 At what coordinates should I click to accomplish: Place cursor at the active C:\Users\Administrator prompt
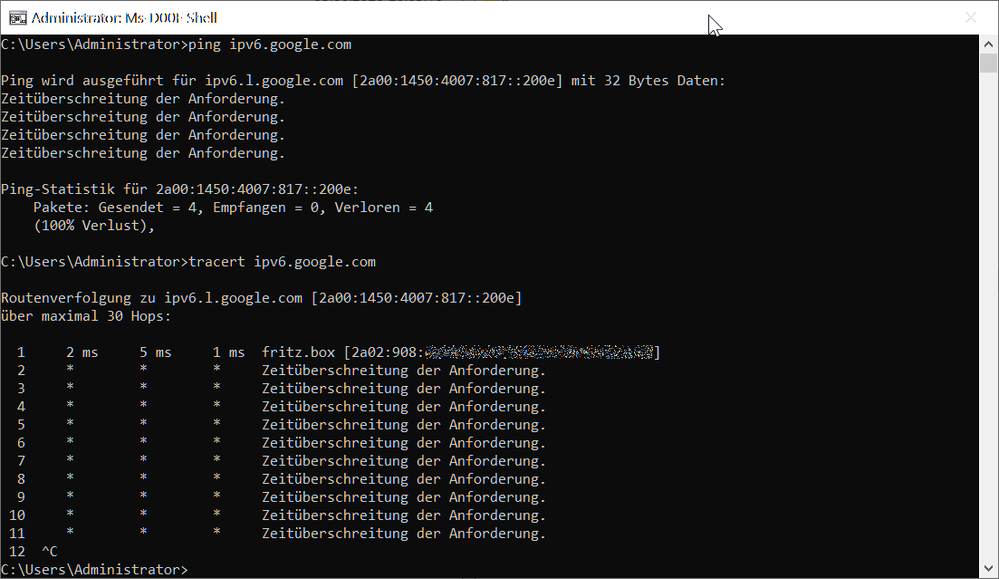195,568
